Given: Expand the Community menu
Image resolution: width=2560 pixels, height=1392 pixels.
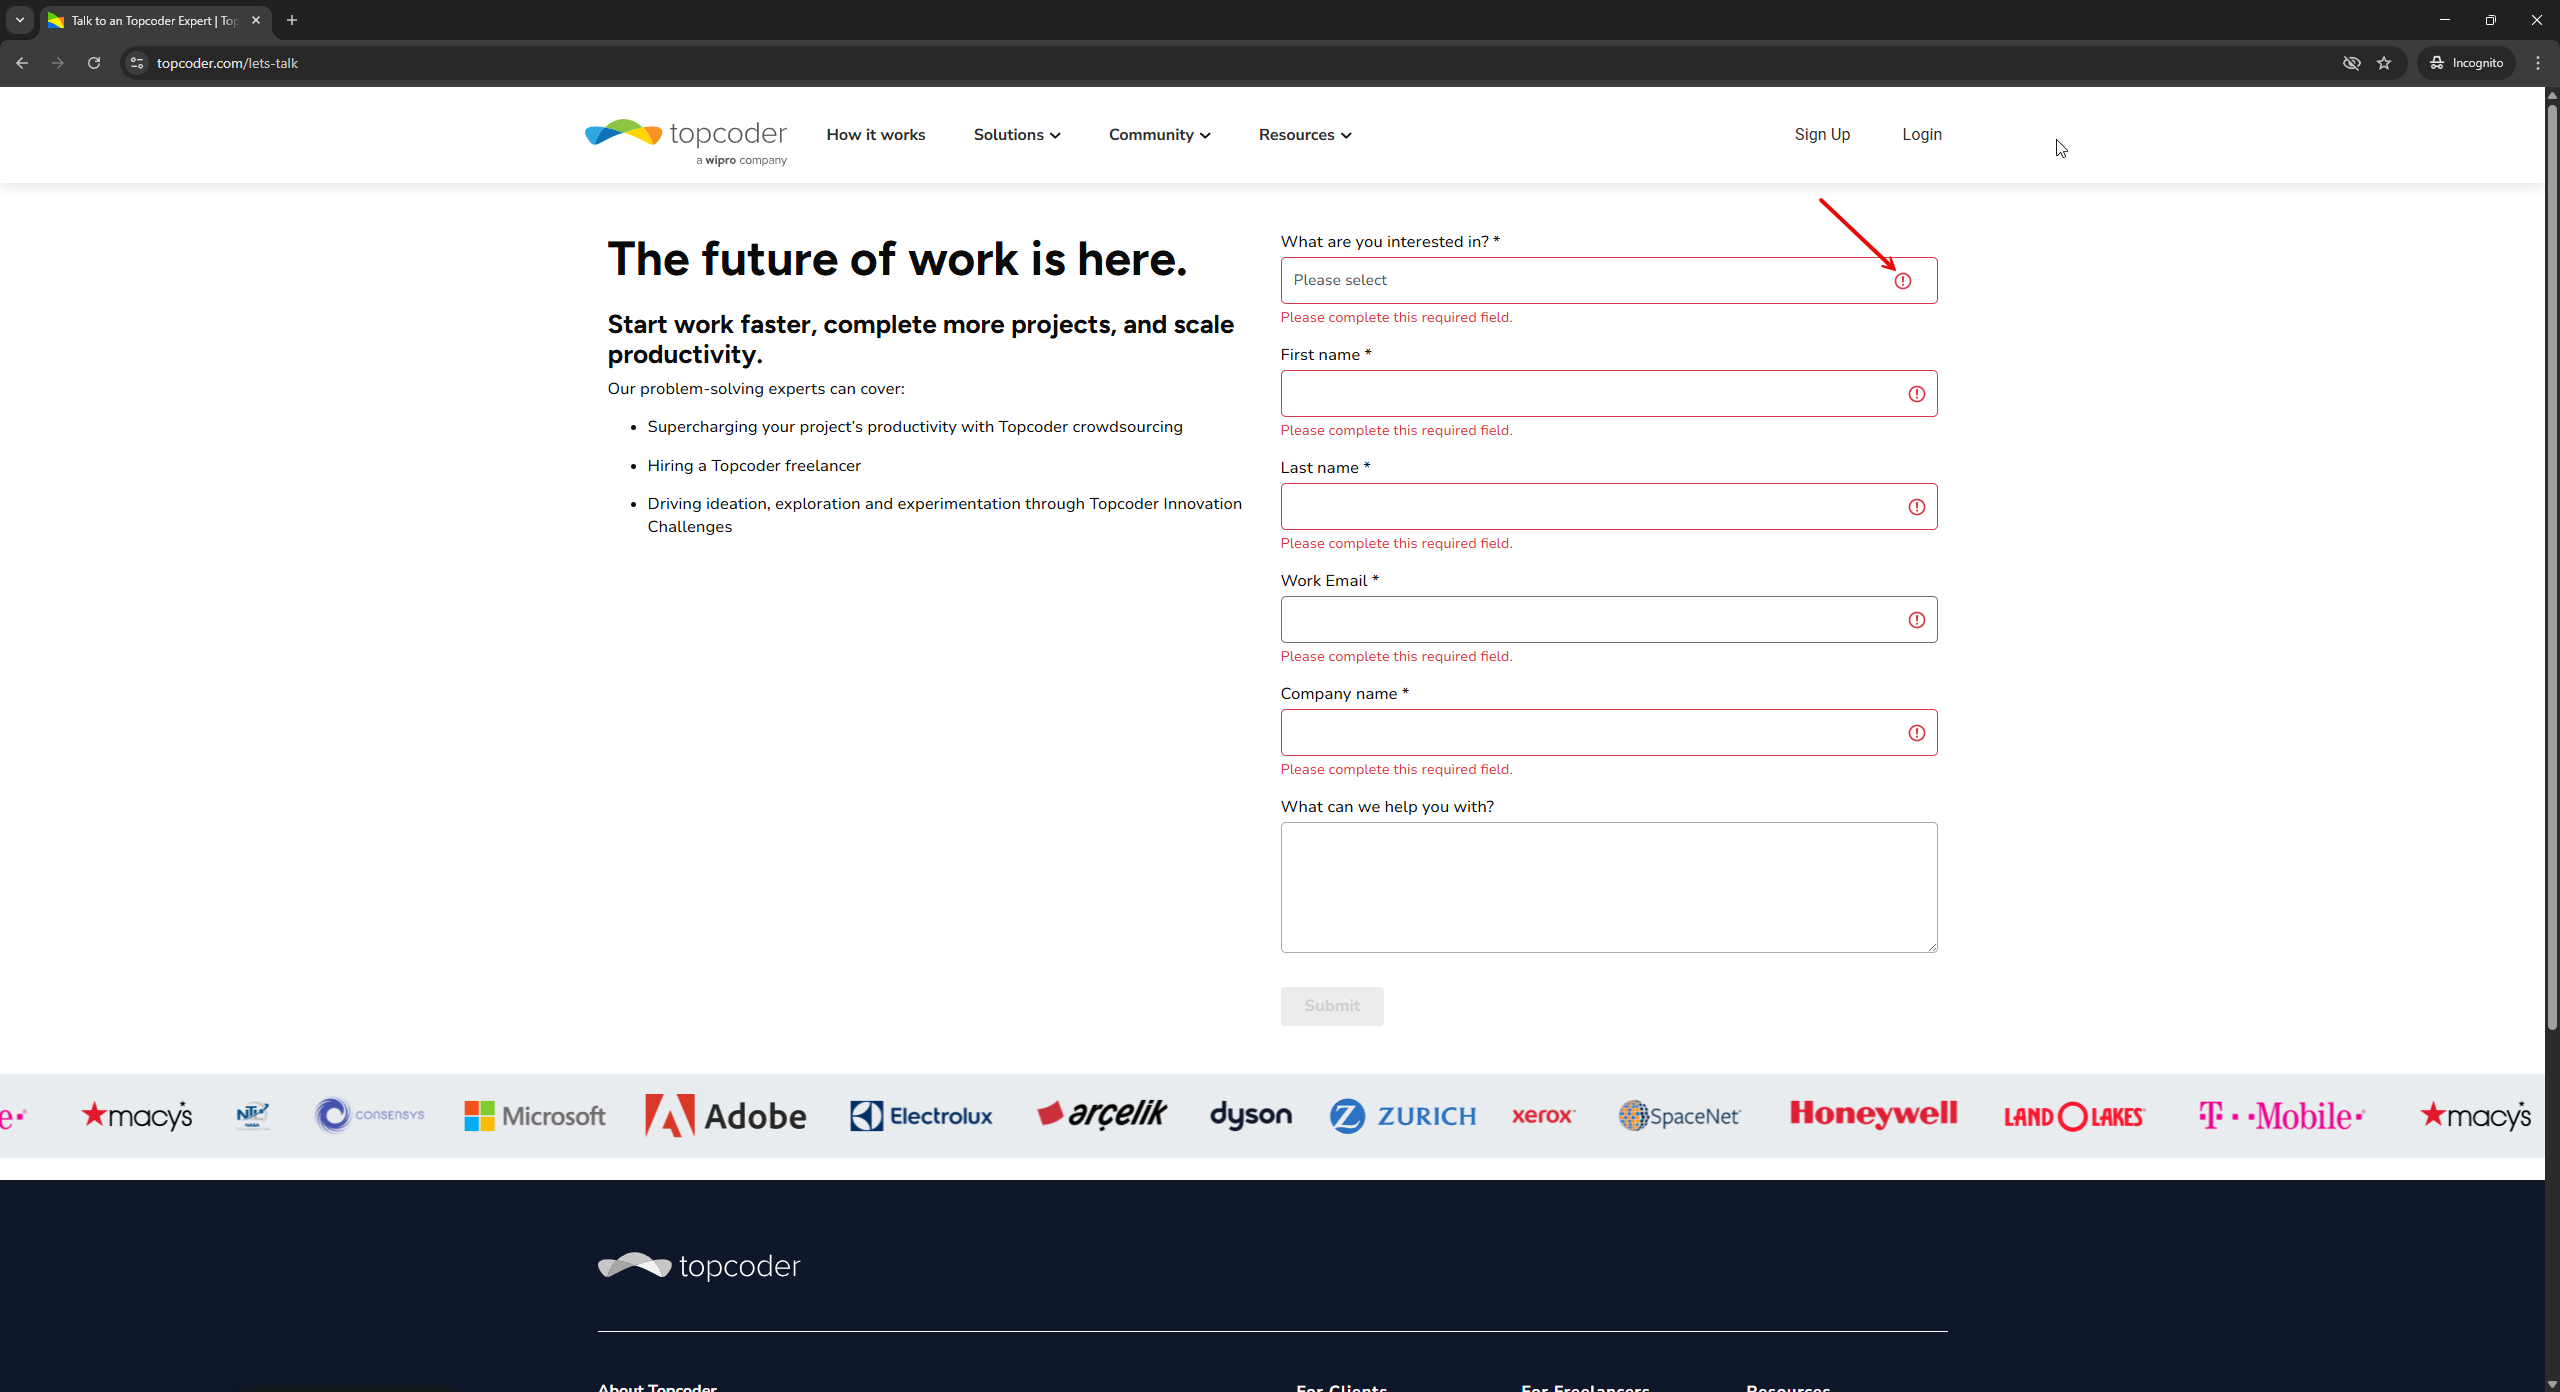Looking at the screenshot, I should point(1159,135).
